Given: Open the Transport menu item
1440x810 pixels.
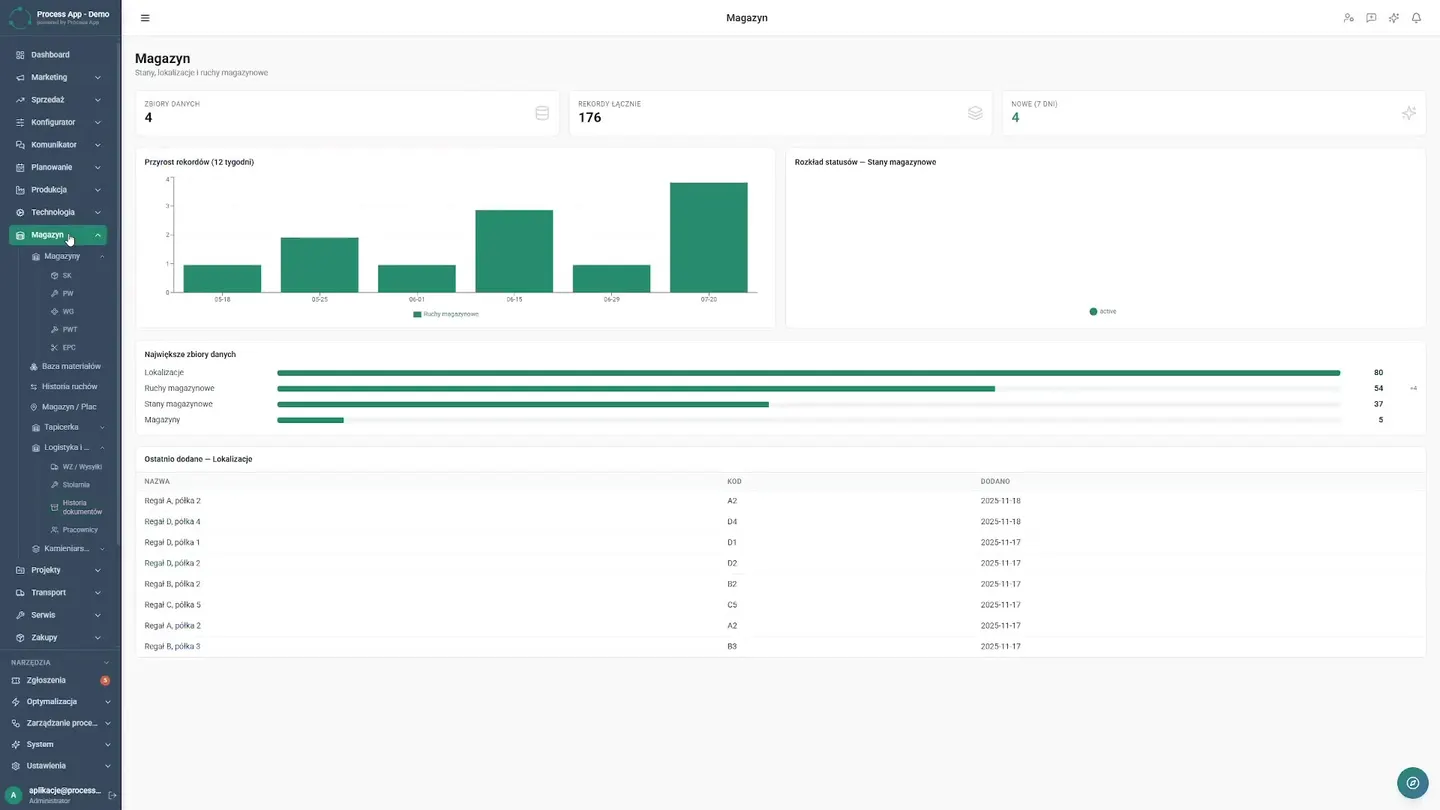Looking at the screenshot, I should pyautogui.click(x=58, y=592).
